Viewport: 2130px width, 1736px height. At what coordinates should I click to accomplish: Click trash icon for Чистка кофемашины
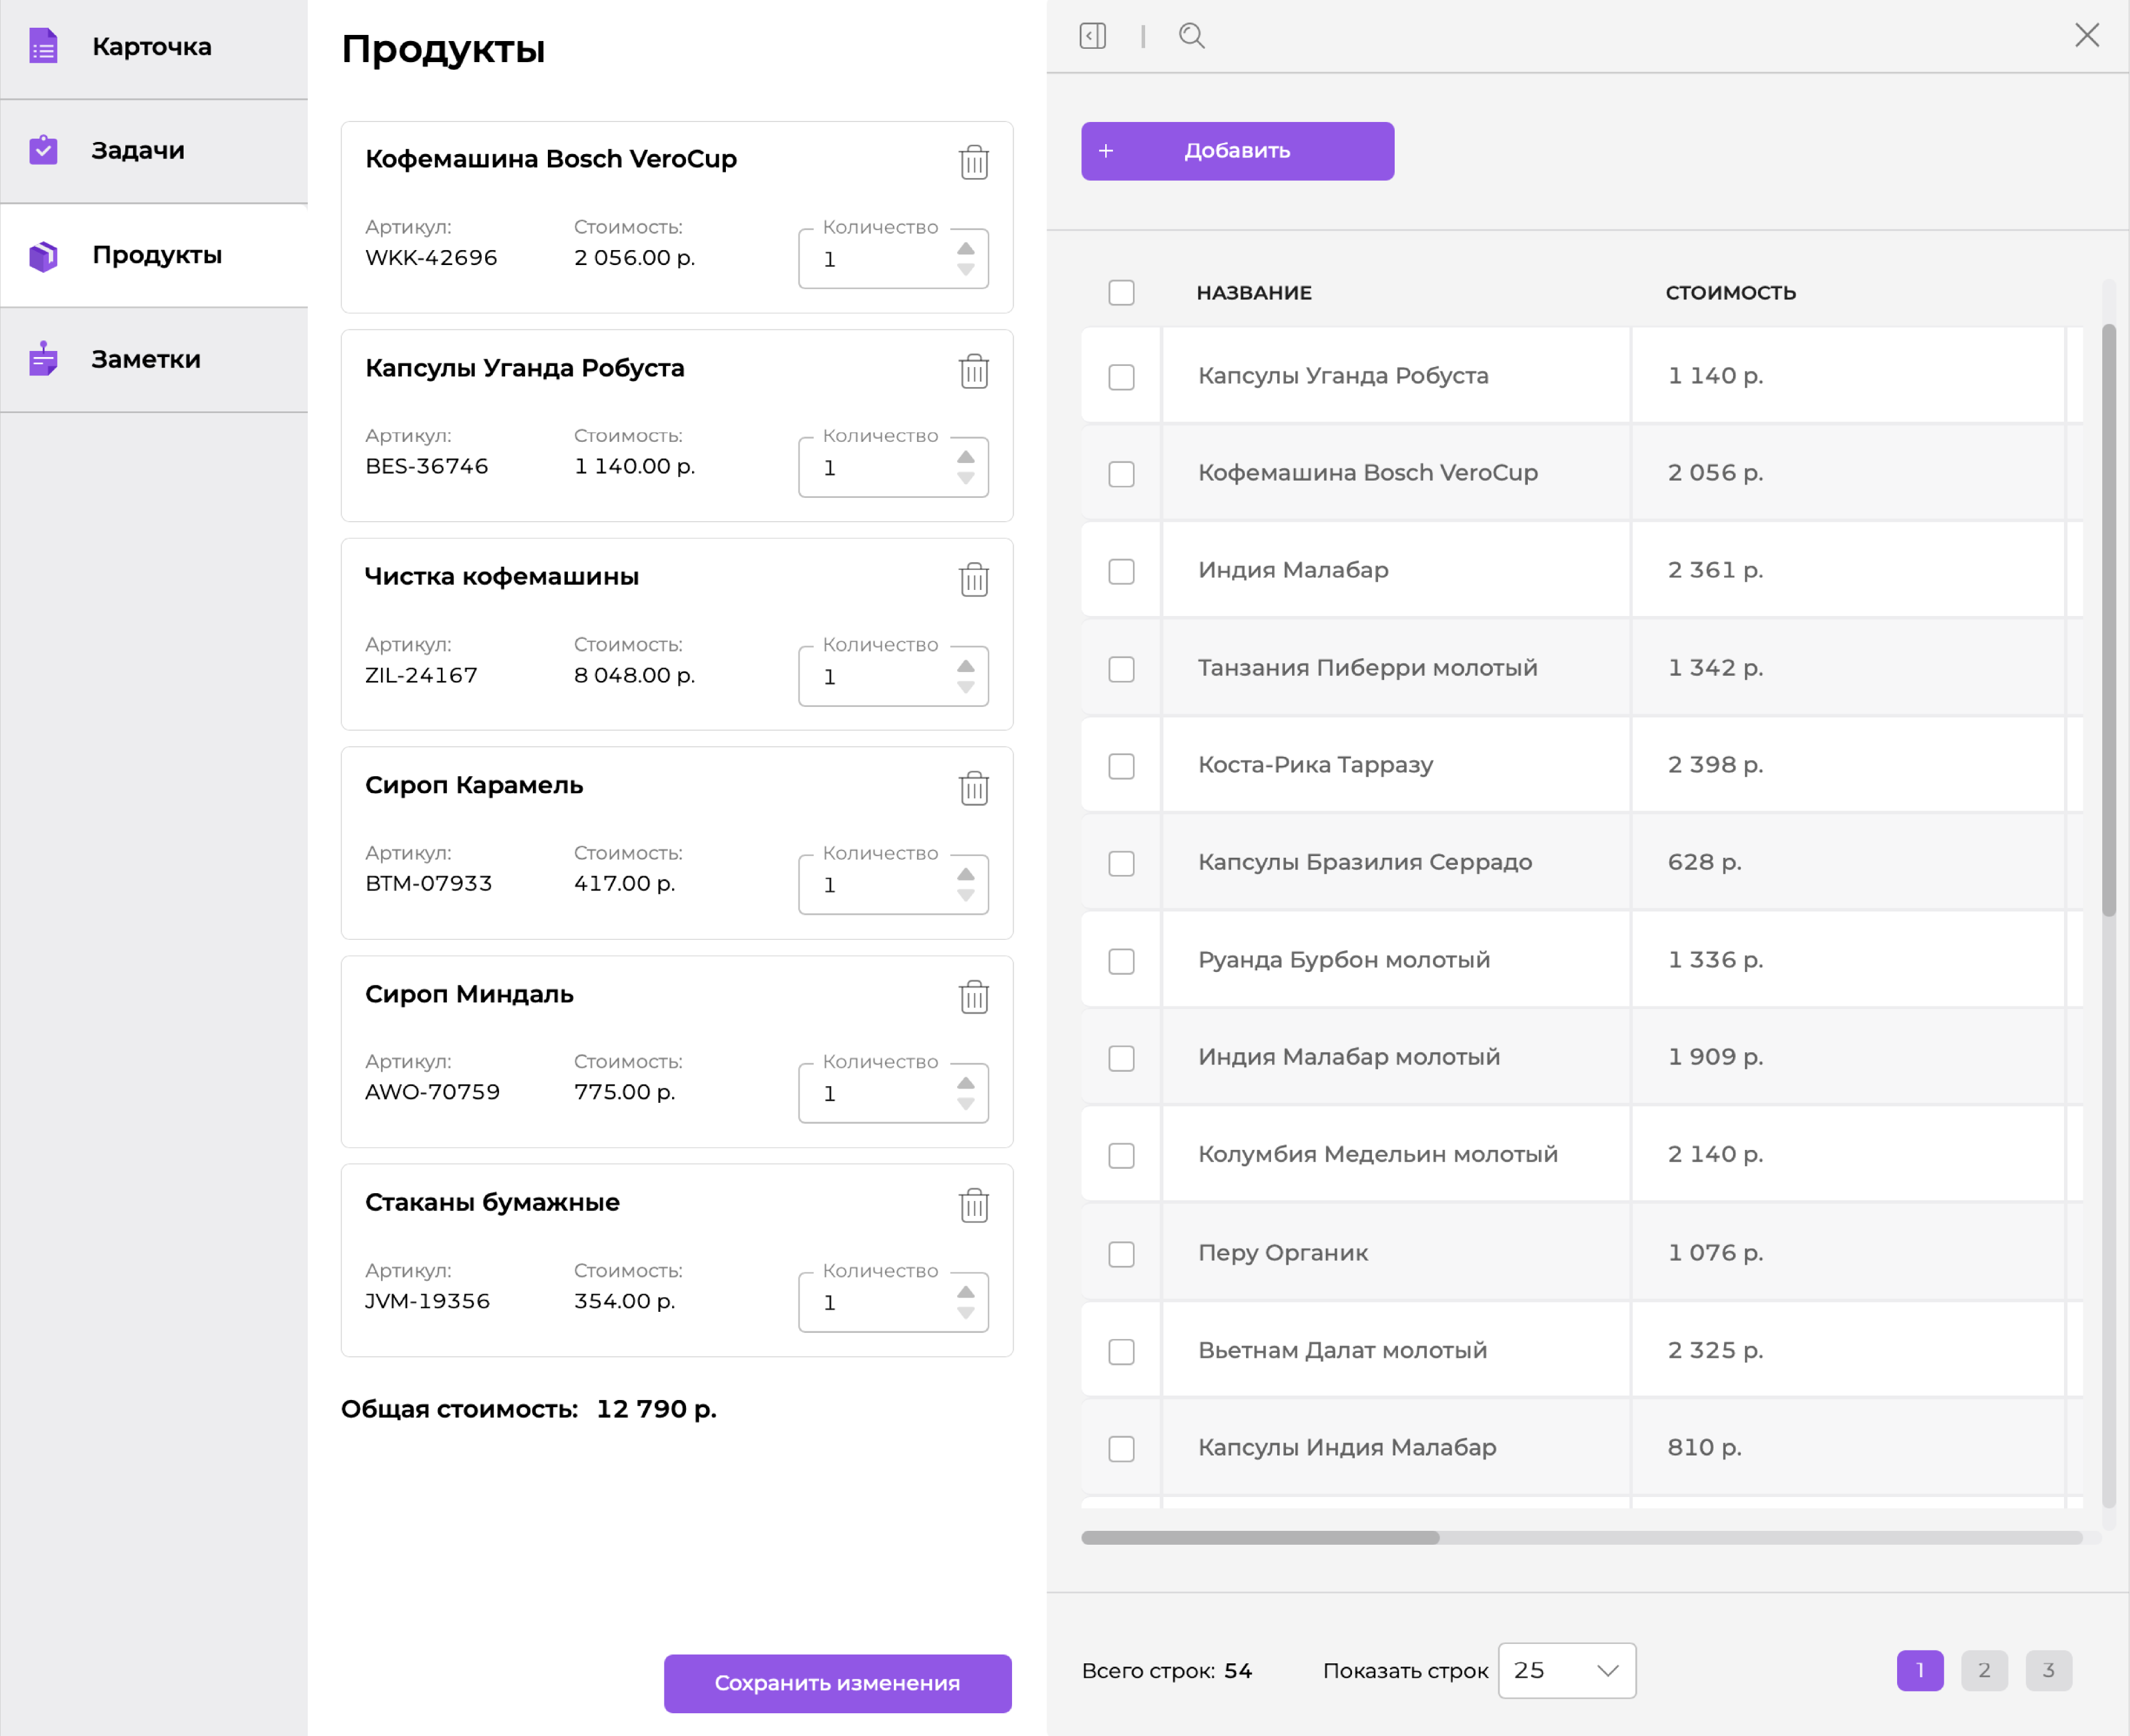pyautogui.click(x=973, y=579)
